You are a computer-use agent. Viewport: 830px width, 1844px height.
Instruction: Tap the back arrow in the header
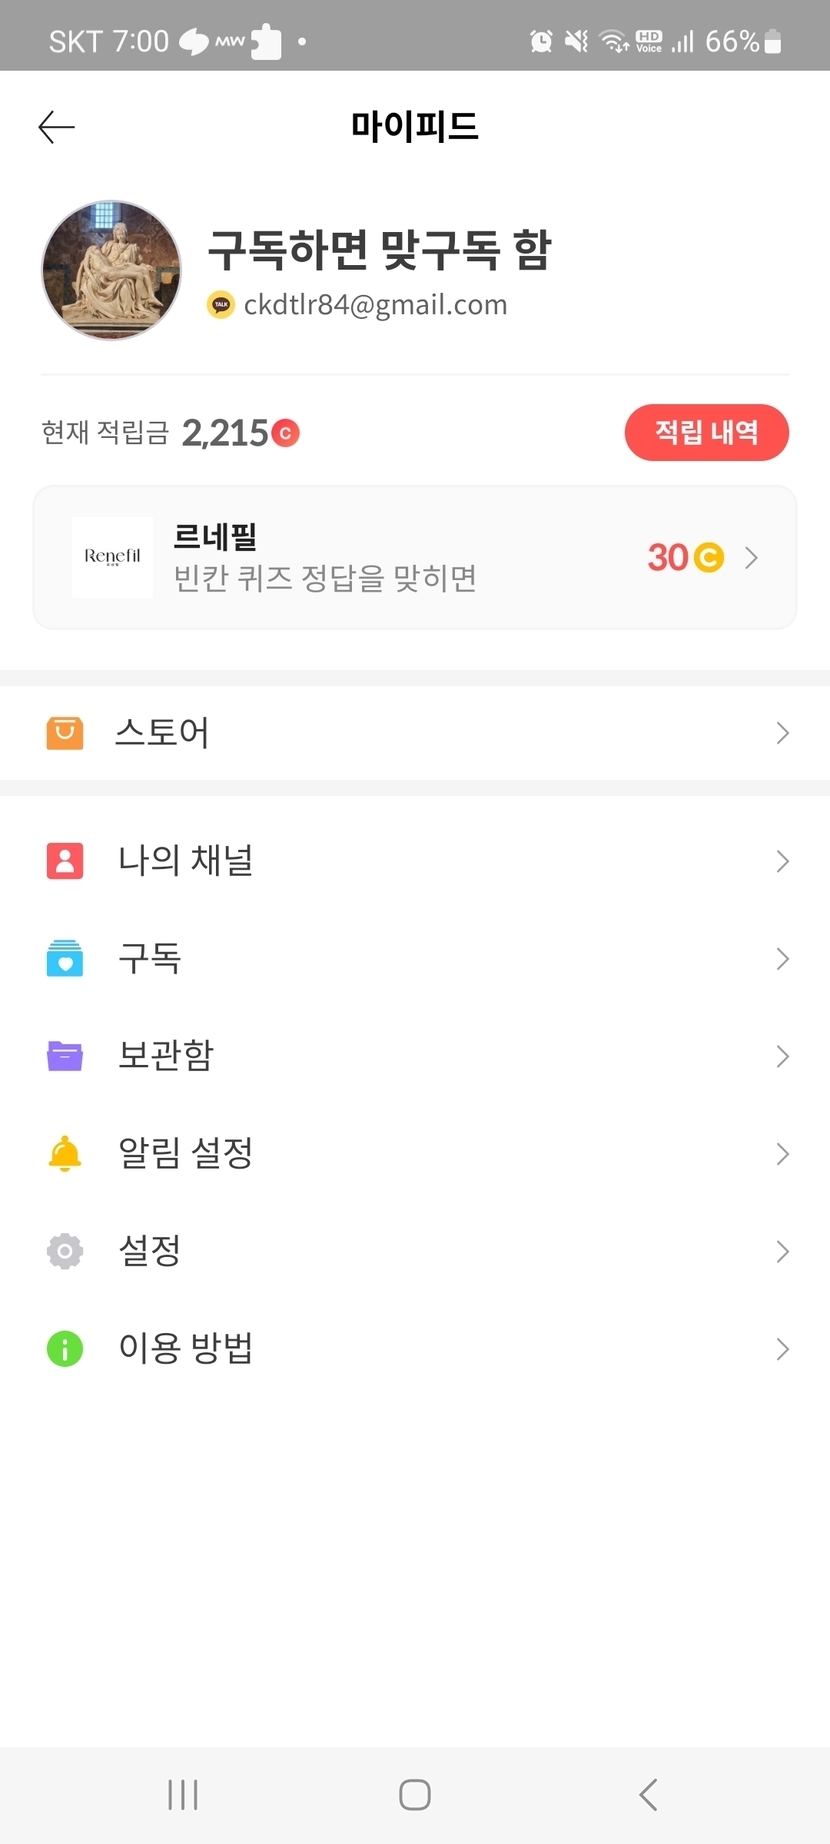57,127
